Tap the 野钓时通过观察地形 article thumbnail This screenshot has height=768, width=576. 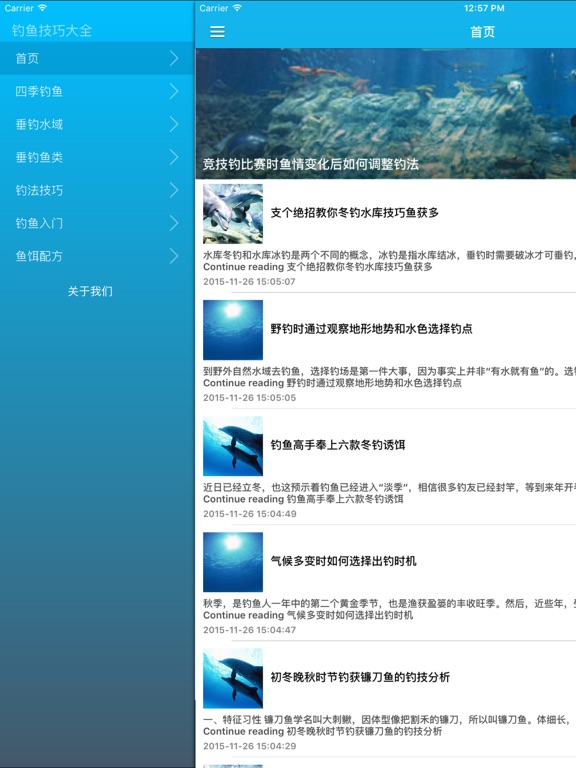pyautogui.click(x=233, y=330)
